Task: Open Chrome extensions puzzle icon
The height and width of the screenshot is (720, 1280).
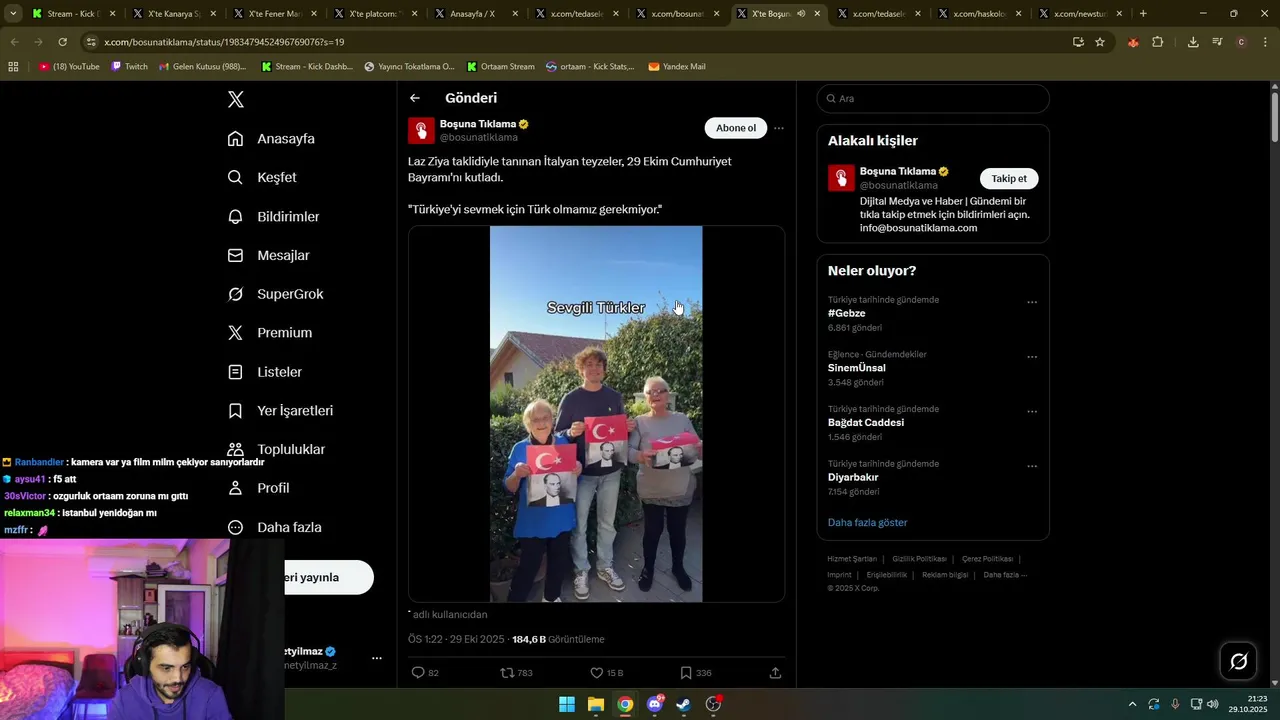Action: [1158, 42]
